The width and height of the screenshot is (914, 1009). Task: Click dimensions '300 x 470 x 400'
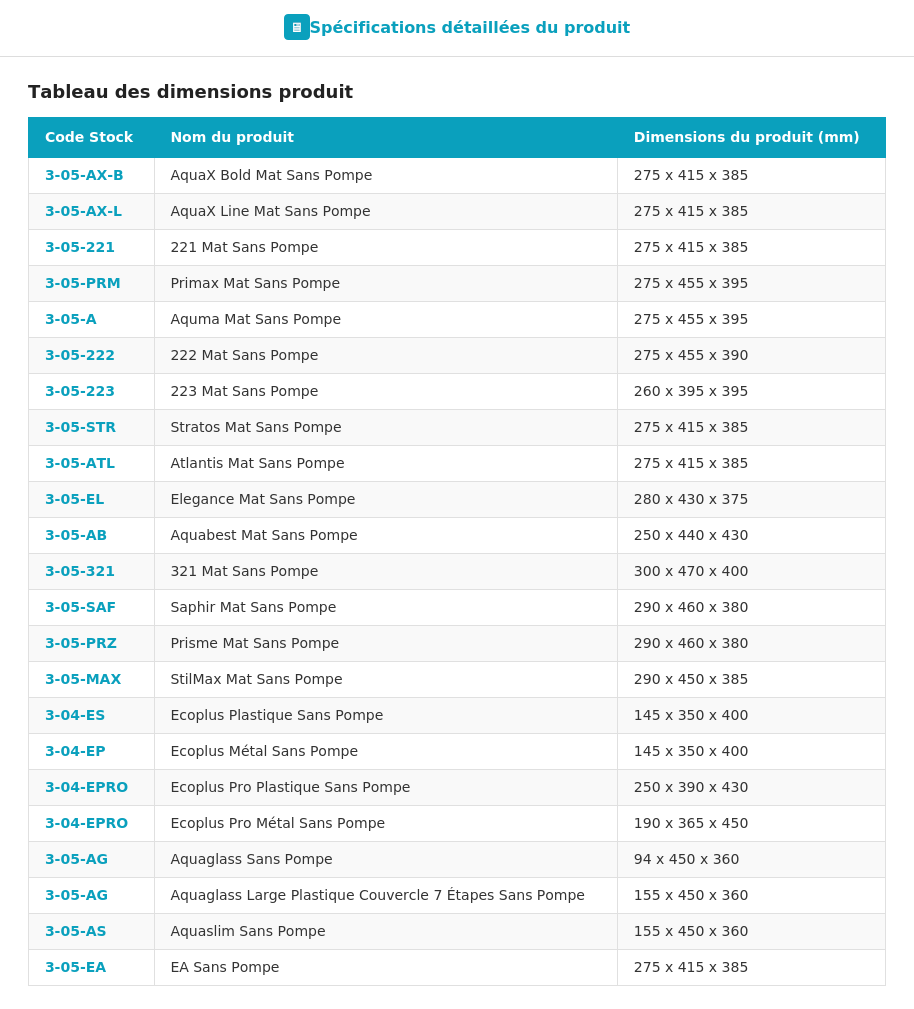pos(691,571)
